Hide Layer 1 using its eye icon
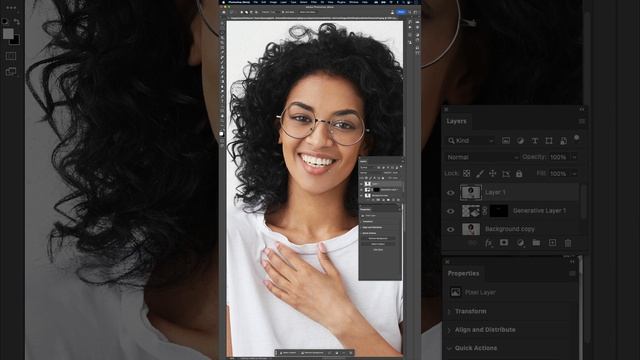Screen dimensions: 640x360 [451, 193]
